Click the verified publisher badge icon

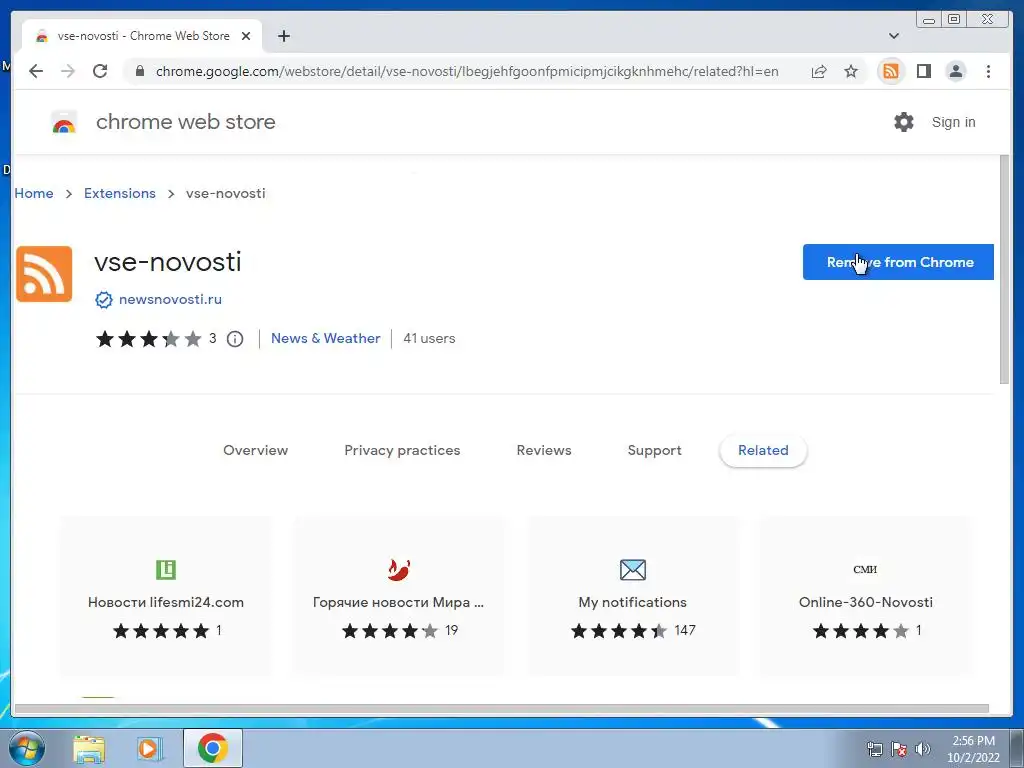pos(104,300)
